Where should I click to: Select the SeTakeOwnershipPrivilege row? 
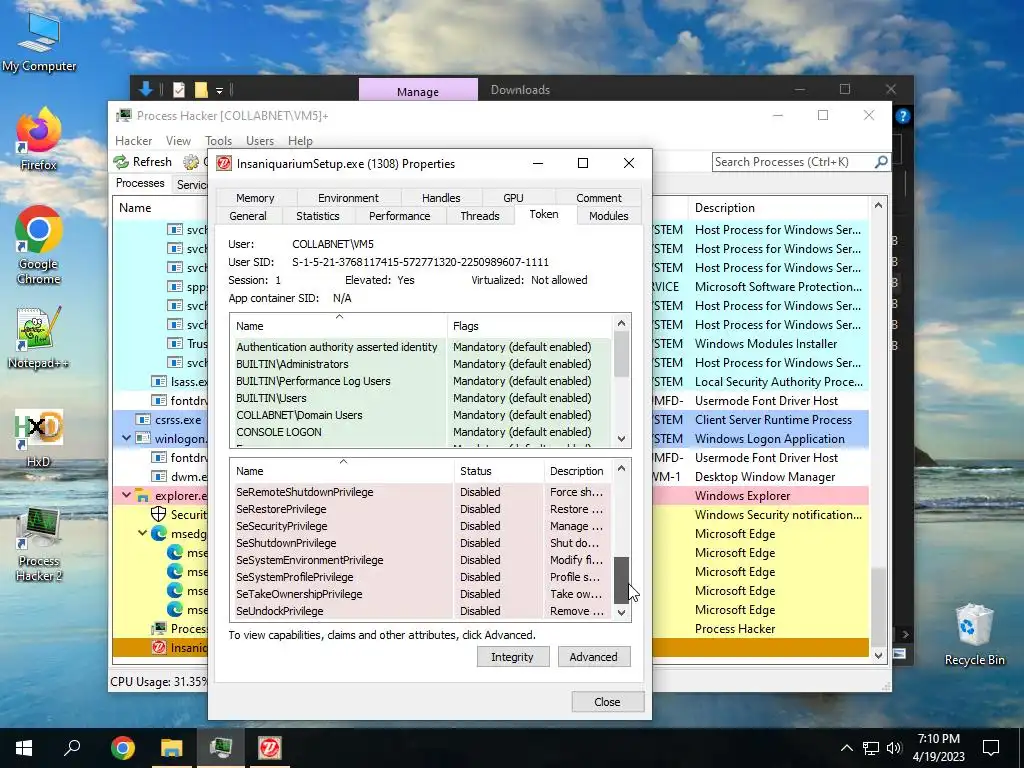pos(421,594)
